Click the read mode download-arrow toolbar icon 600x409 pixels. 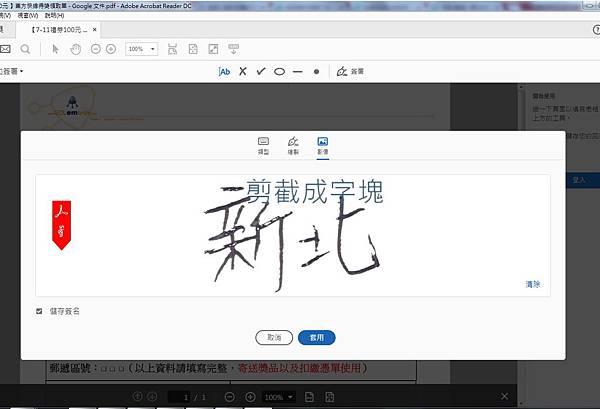click(233, 49)
